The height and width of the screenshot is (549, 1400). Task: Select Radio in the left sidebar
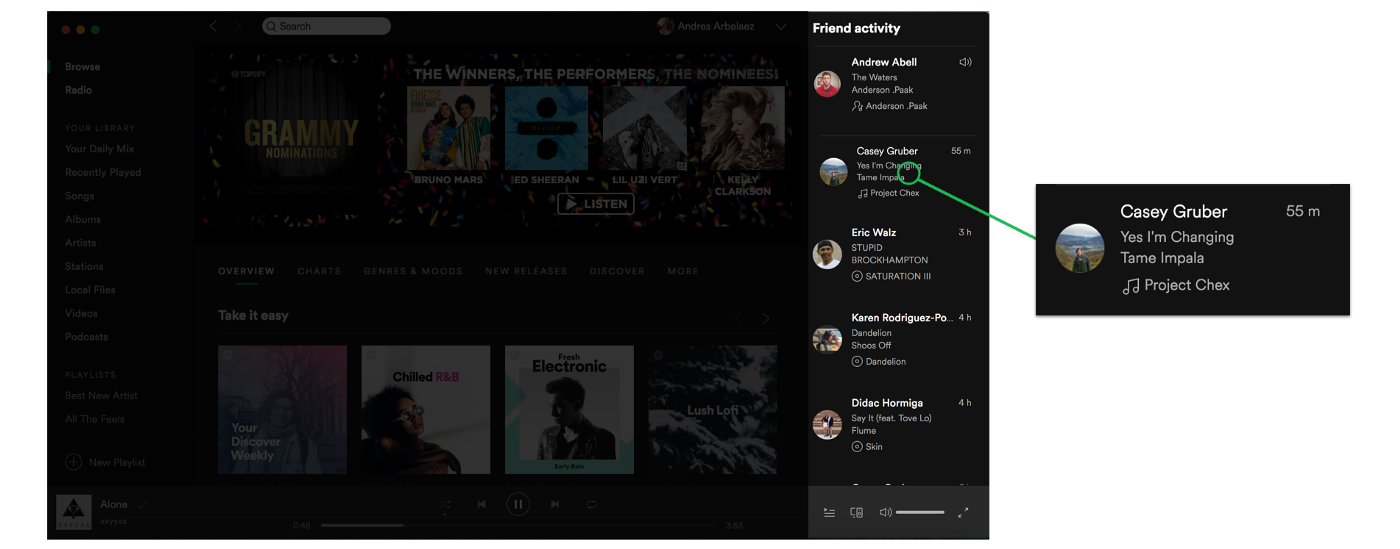(78, 90)
